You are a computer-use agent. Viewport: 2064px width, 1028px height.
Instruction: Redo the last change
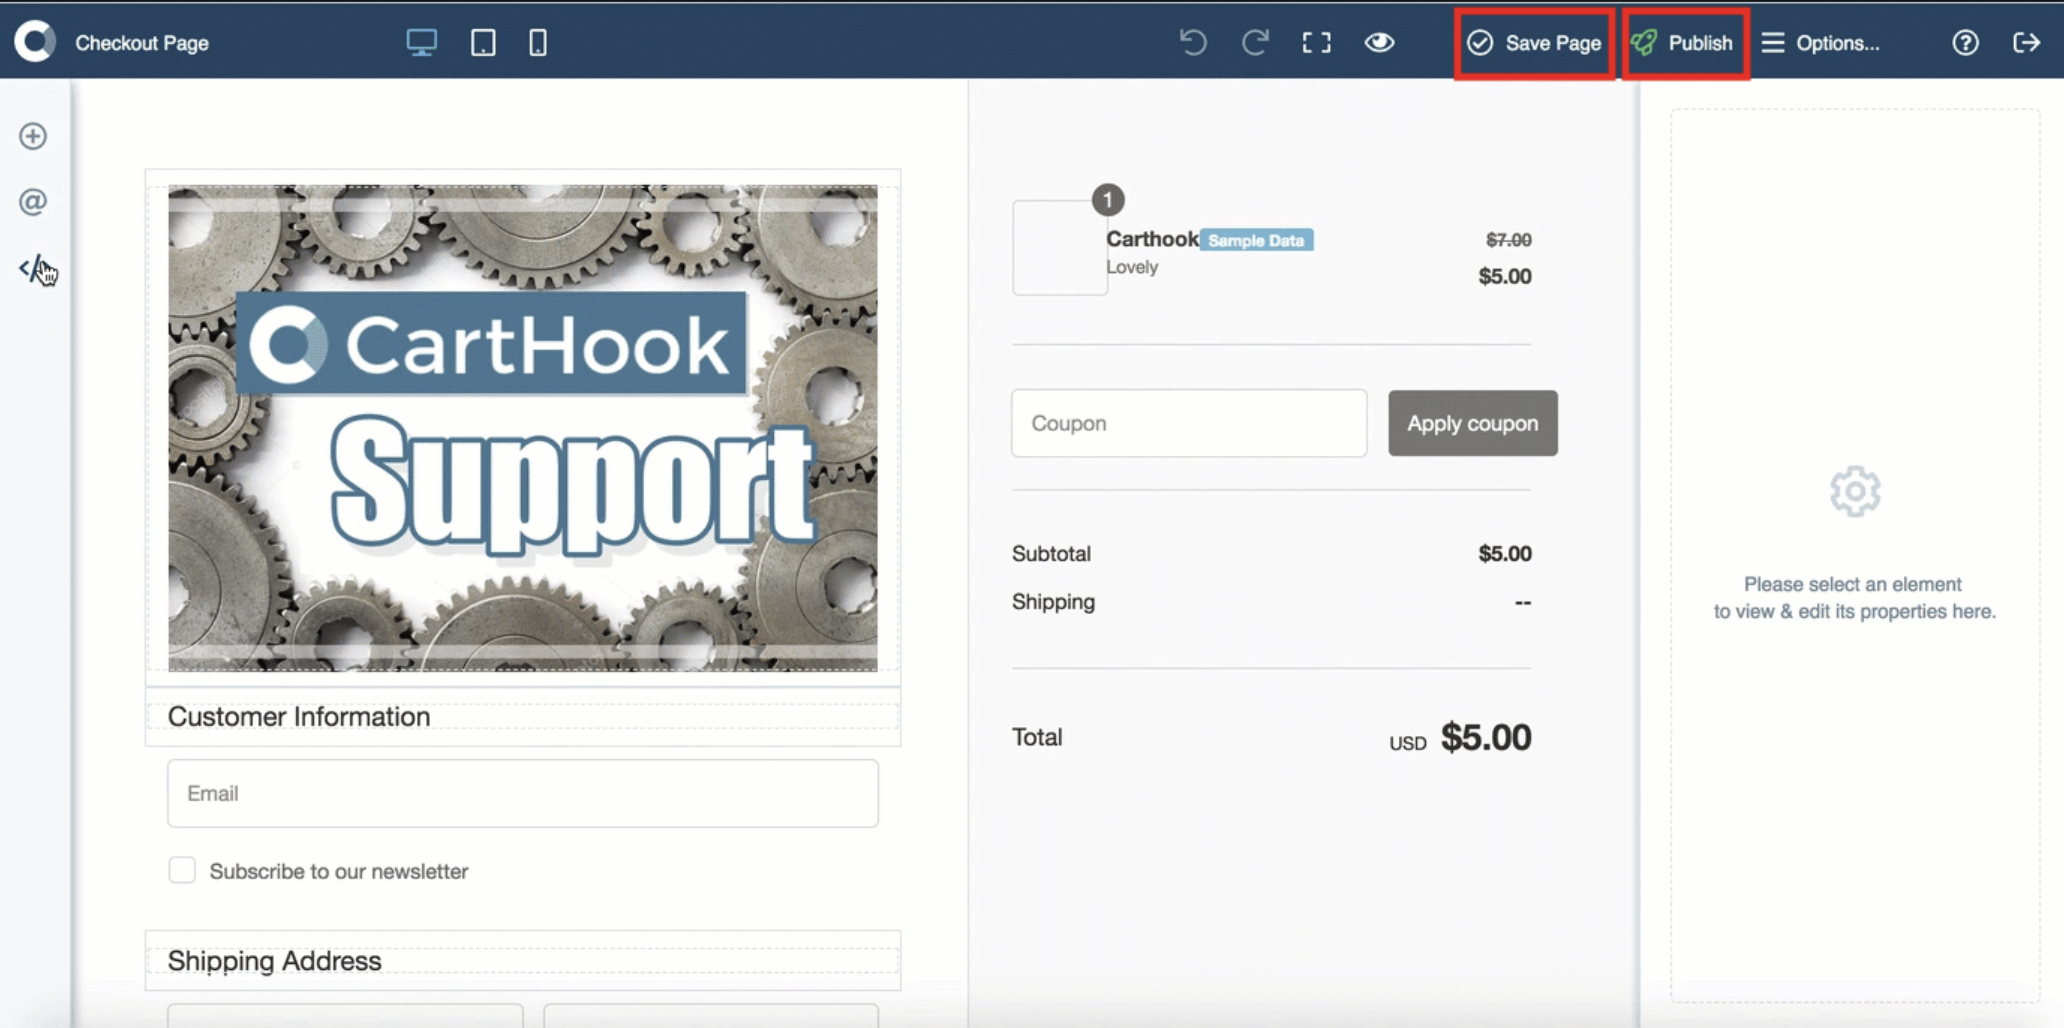1255,42
